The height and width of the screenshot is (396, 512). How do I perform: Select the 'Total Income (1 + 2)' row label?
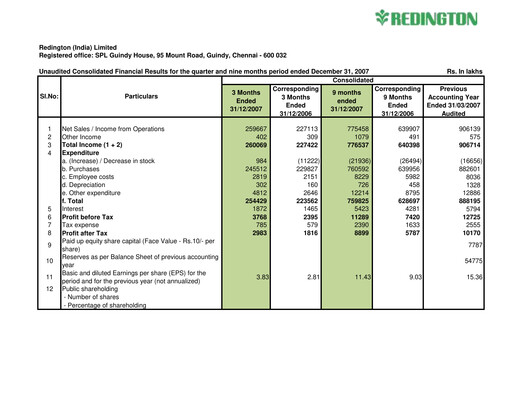[92, 145]
